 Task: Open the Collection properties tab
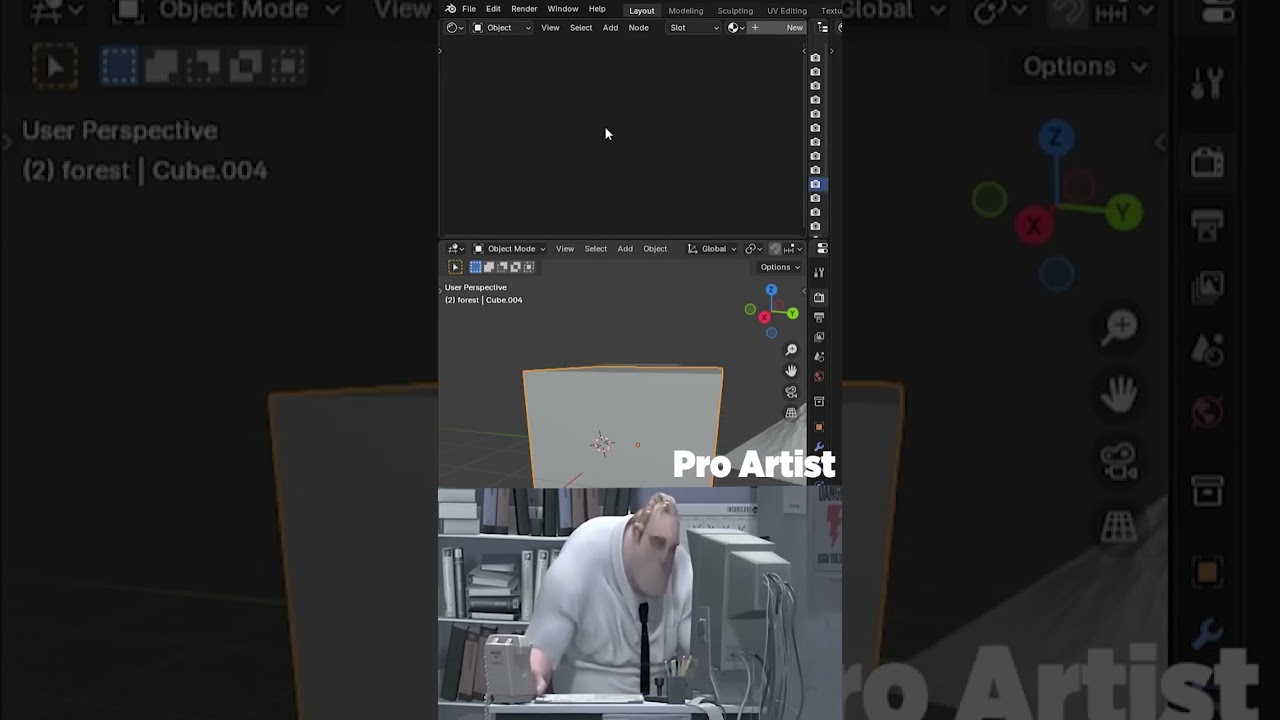click(x=819, y=402)
